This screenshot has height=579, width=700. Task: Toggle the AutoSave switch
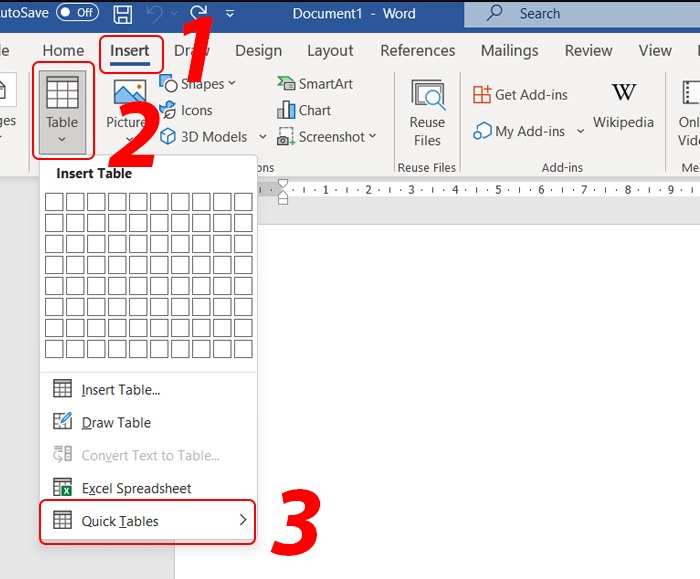(x=77, y=12)
